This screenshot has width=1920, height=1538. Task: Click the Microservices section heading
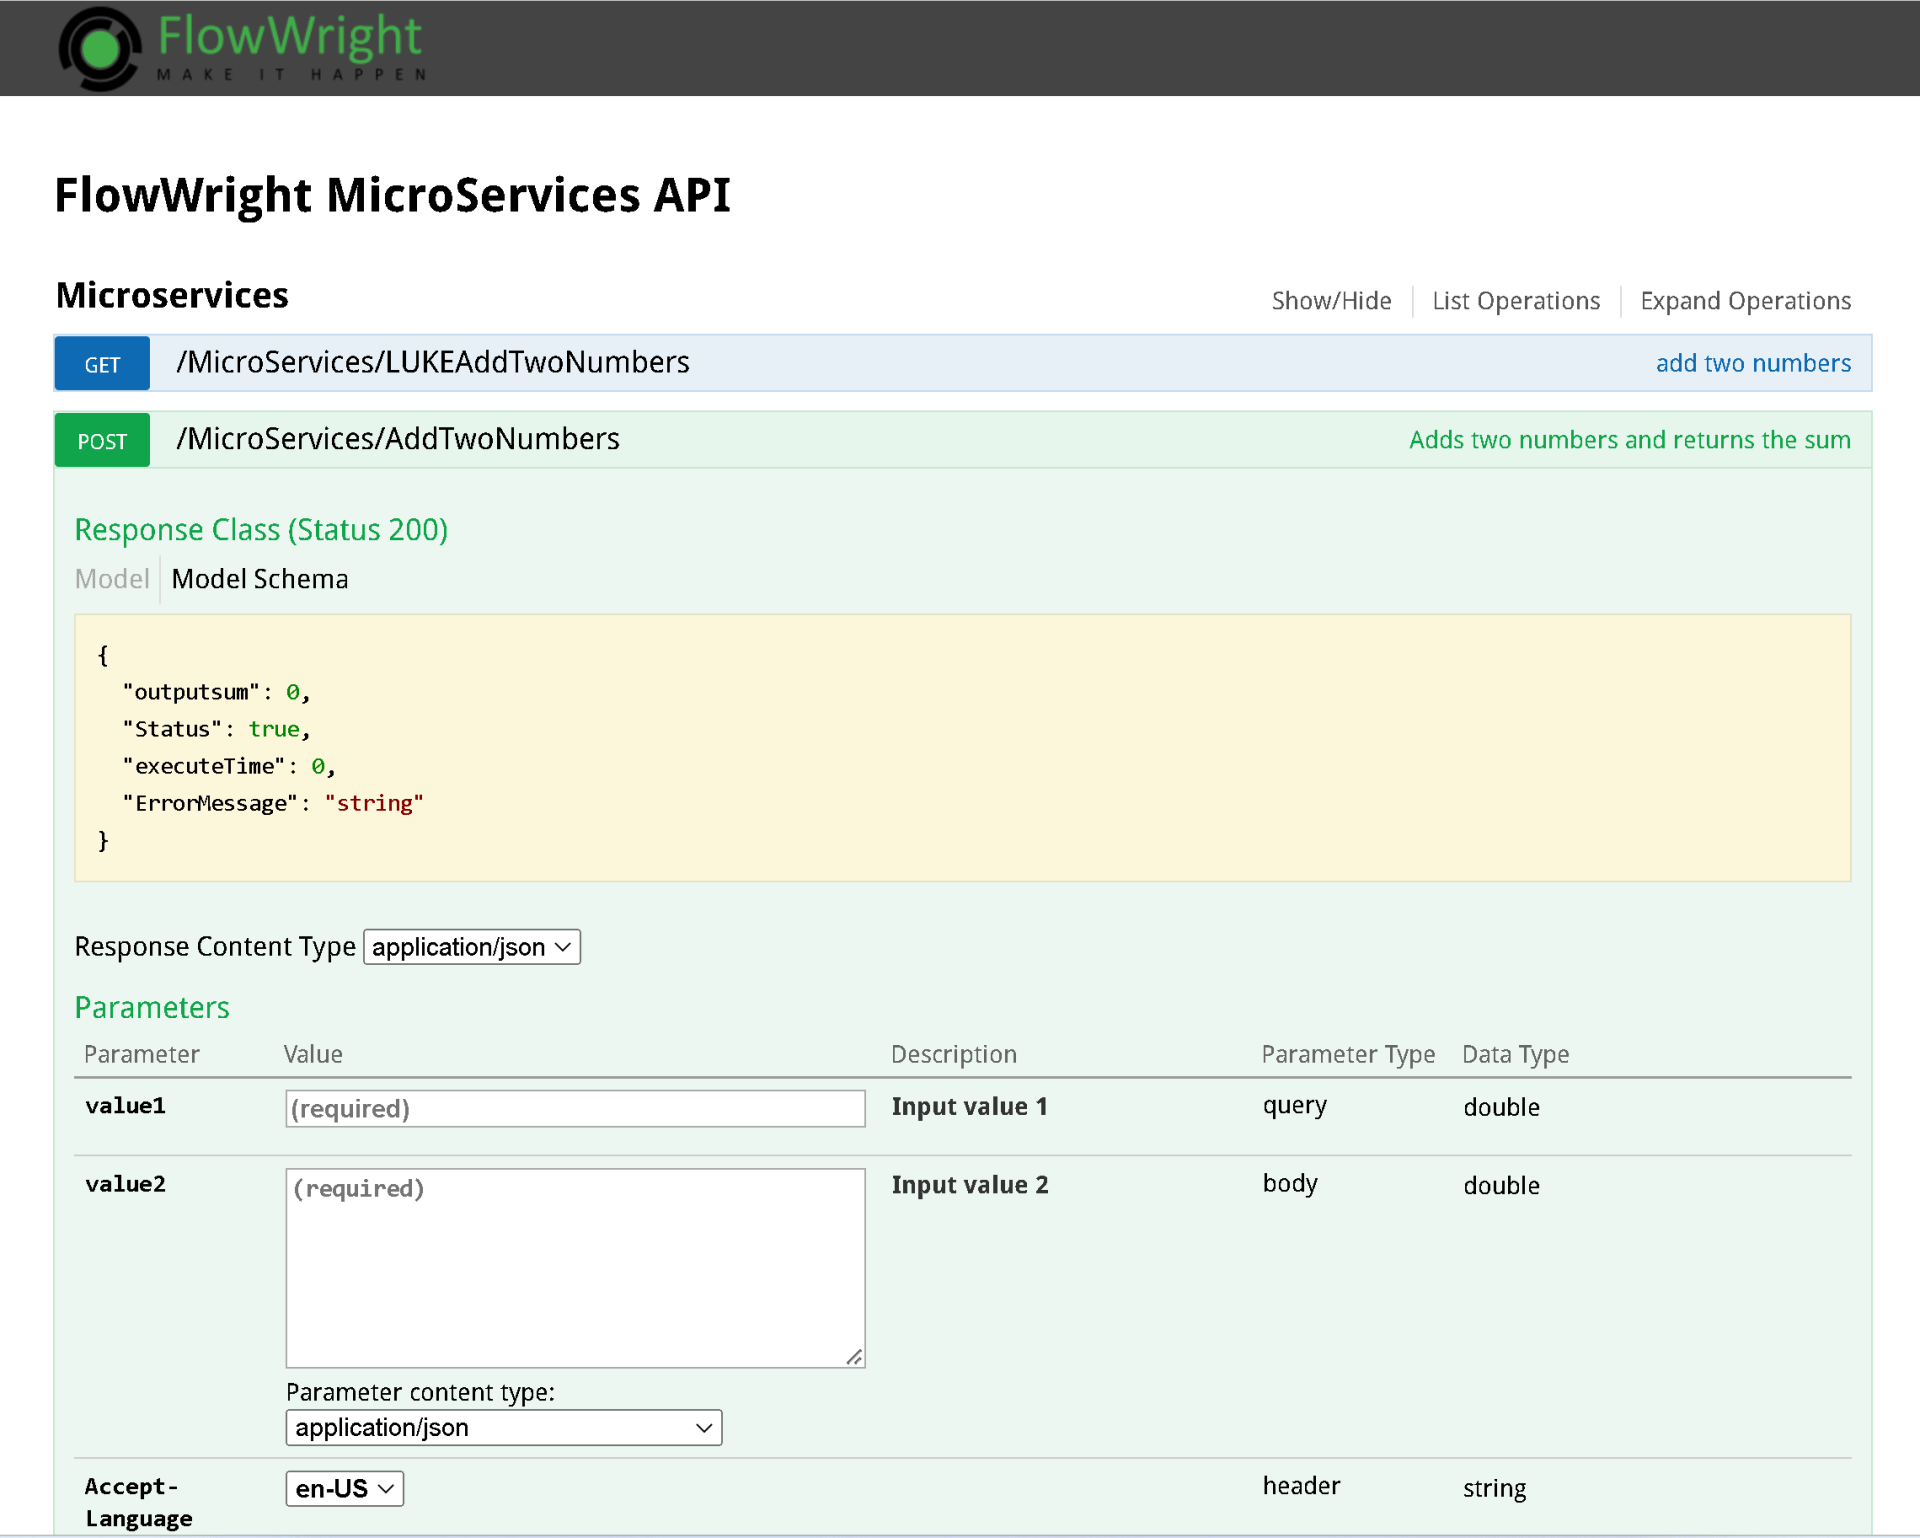[171, 294]
